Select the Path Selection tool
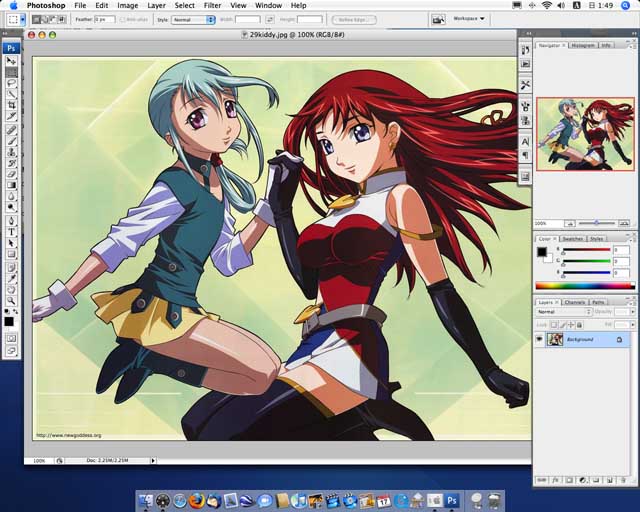Viewport: 640px width, 512px height. (x=11, y=243)
